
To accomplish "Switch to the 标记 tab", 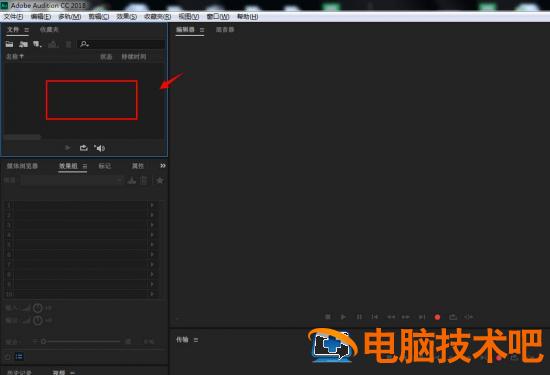I will click(105, 166).
